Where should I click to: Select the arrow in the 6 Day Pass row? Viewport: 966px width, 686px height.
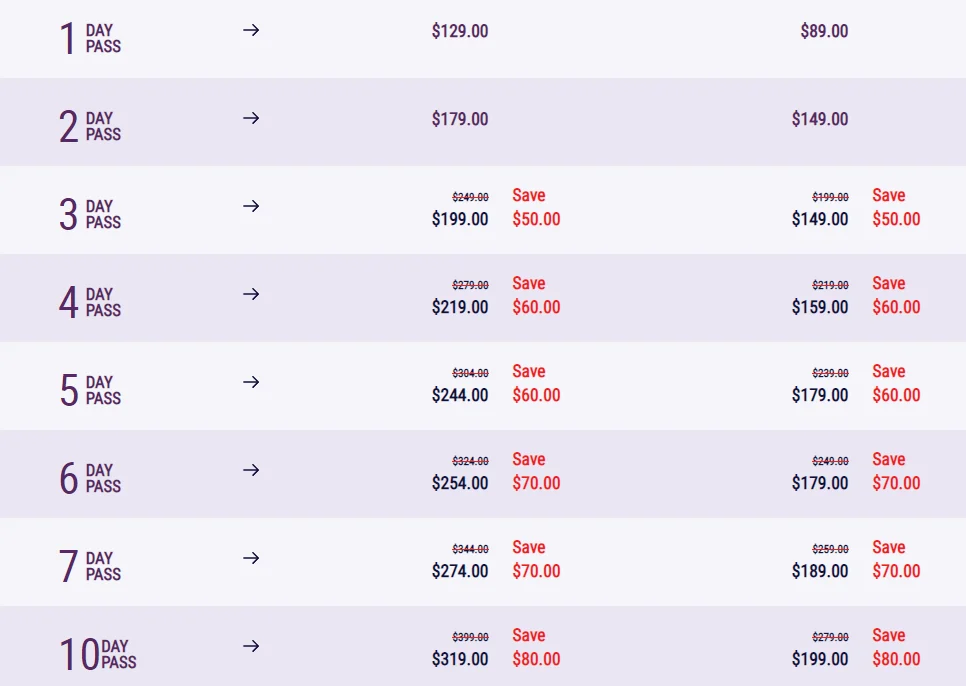pyautogui.click(x=251, y=470)
